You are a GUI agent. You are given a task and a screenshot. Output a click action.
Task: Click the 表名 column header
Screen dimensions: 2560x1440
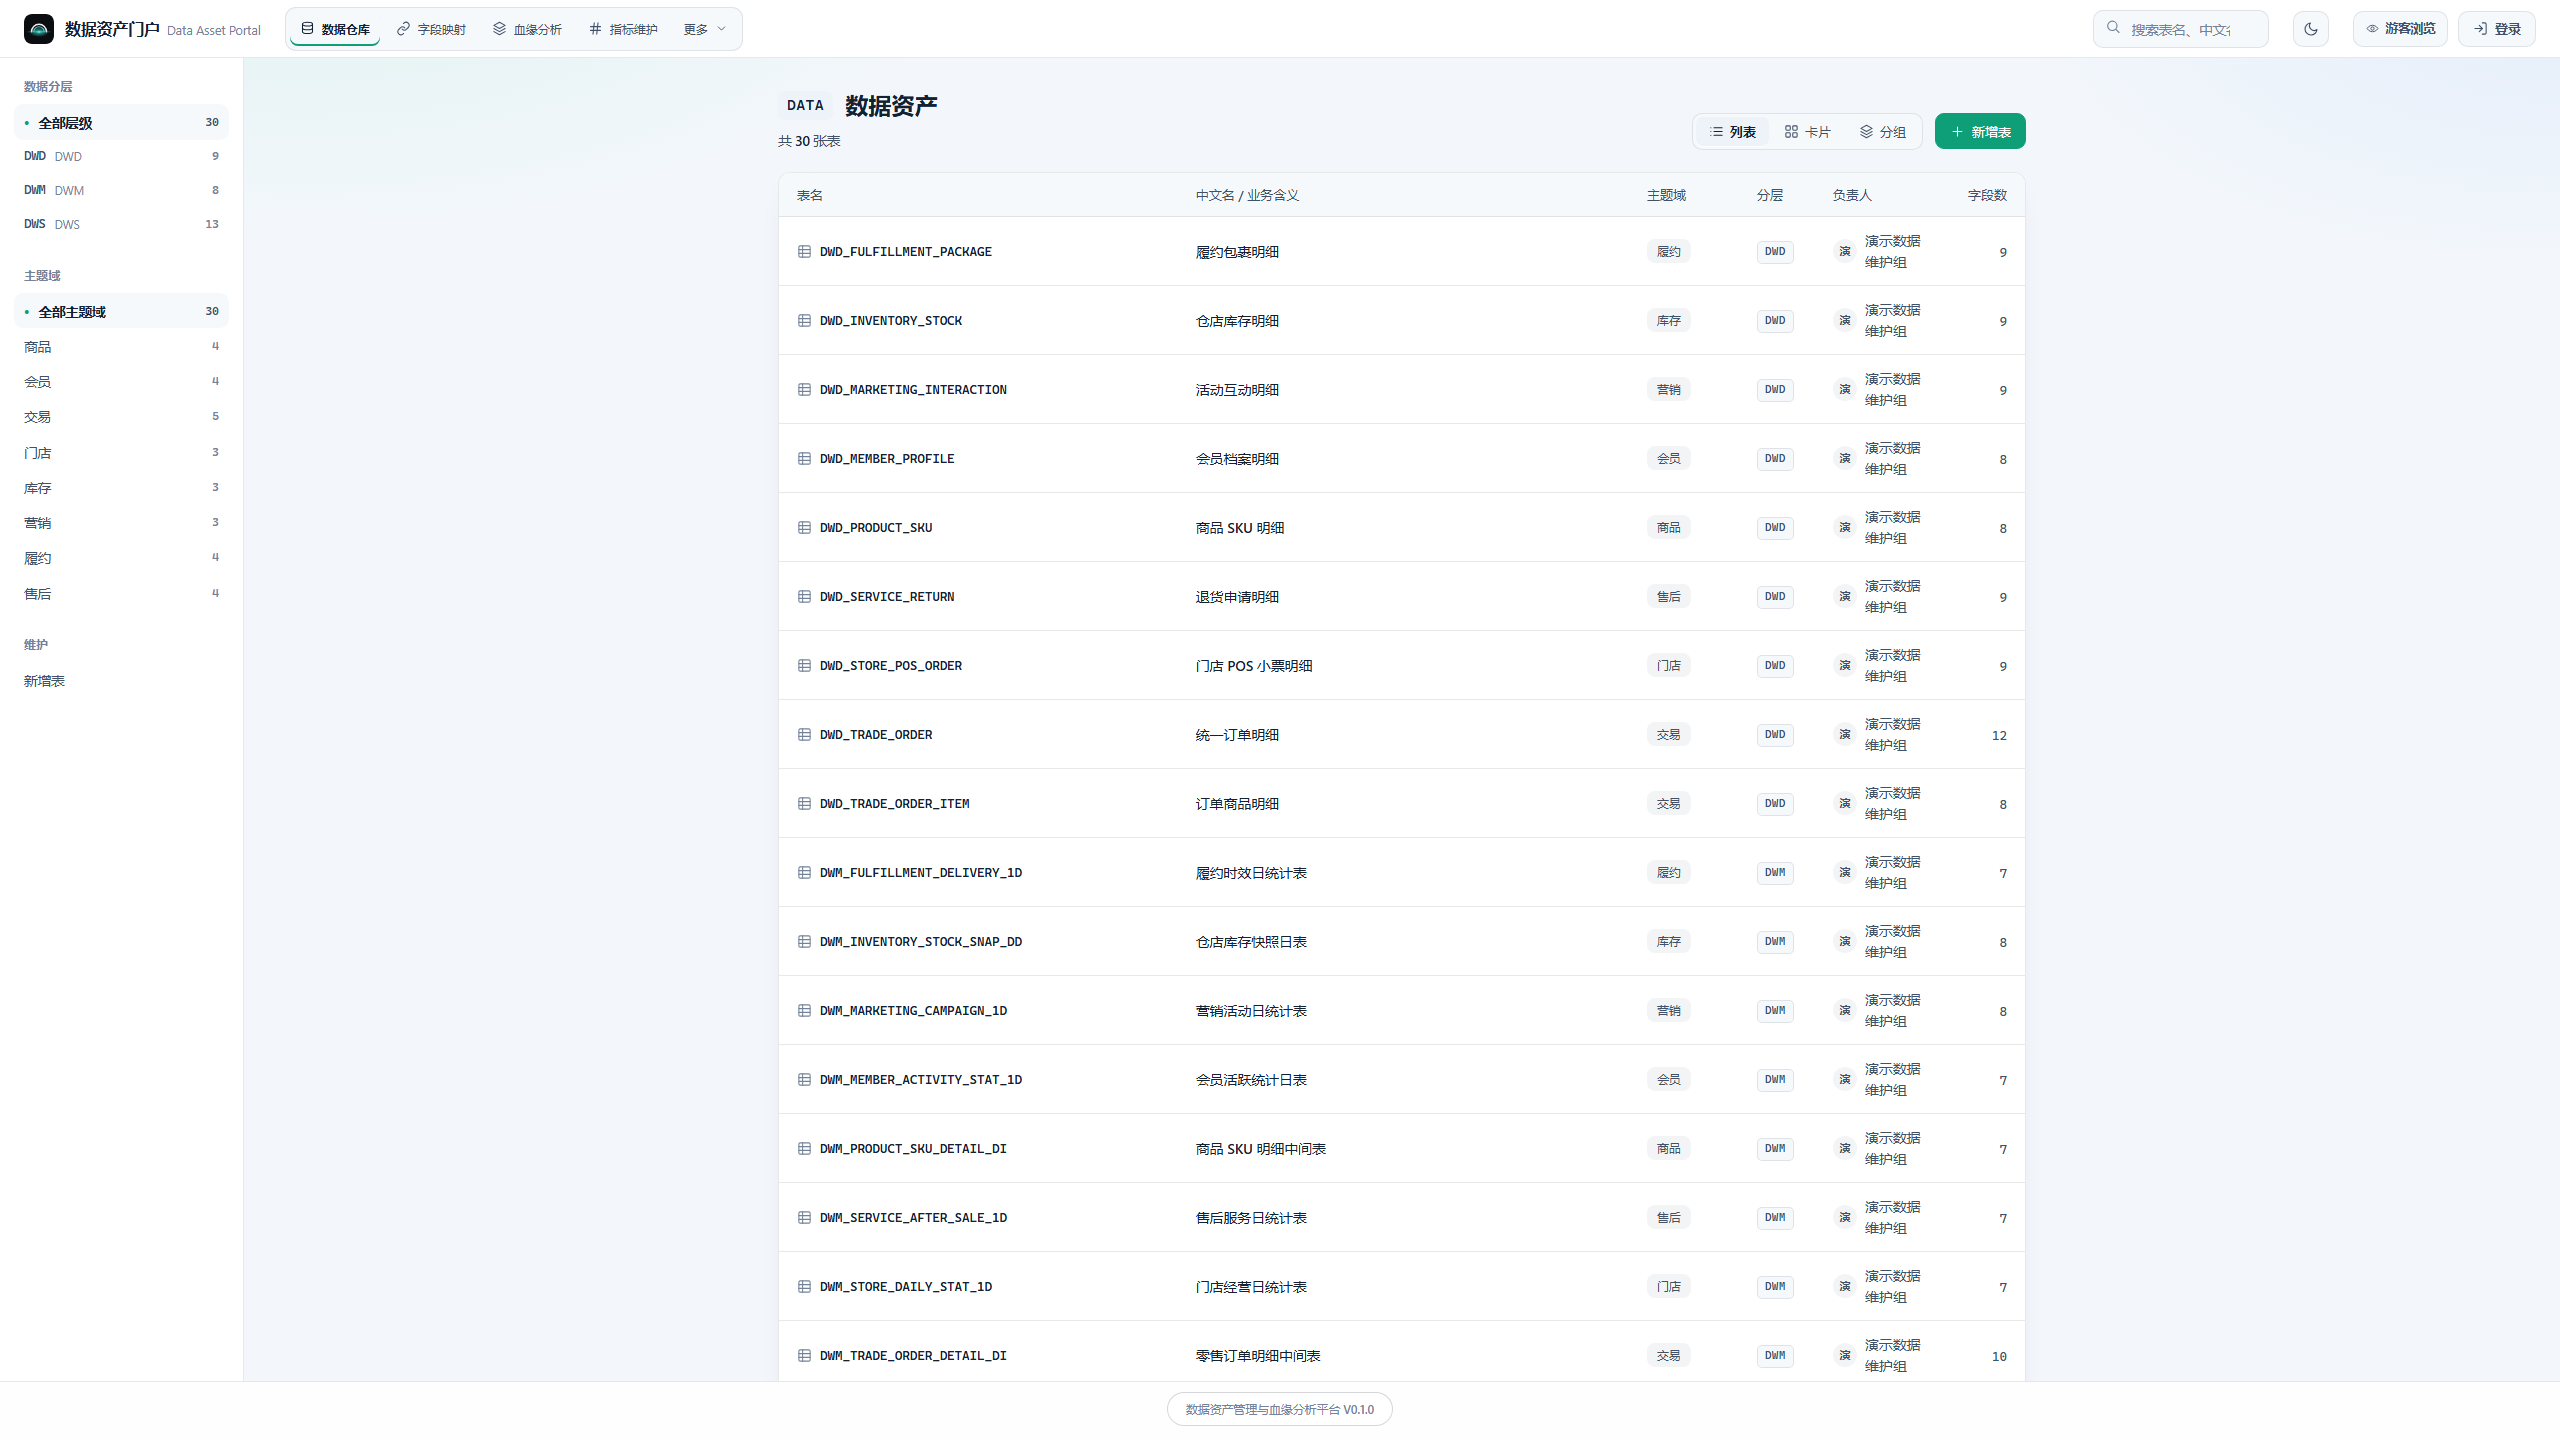coord(810,196)
